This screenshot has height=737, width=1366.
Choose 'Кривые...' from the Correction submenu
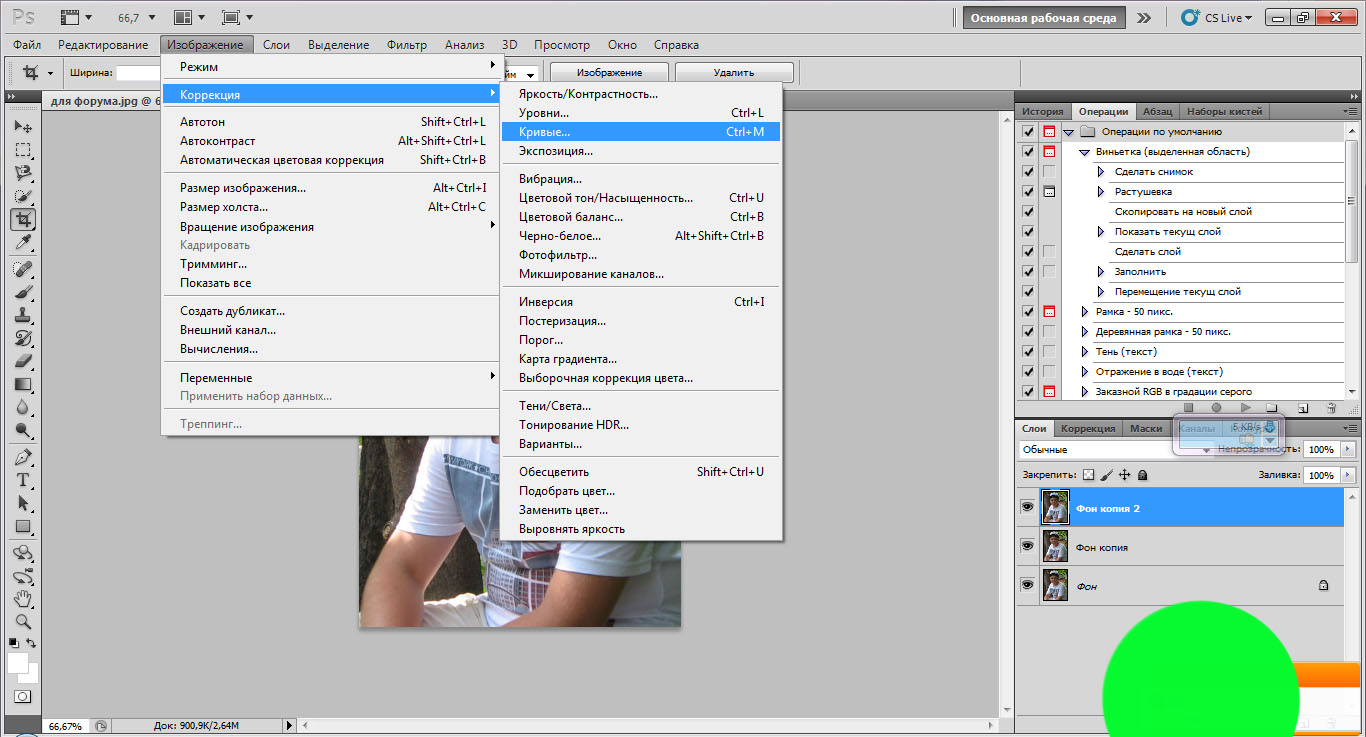click(545, 132)
